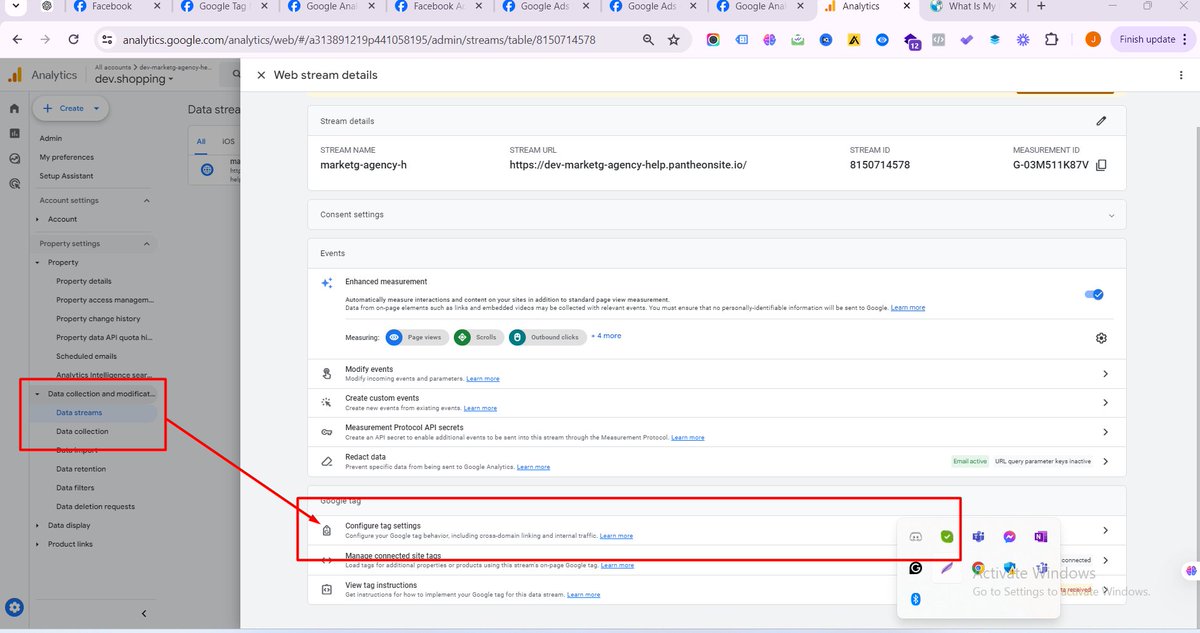Viewport: 1200px width, 633px height.
Task: Open Enhanced measurement settings gear icon
Action: point(1101,338)
